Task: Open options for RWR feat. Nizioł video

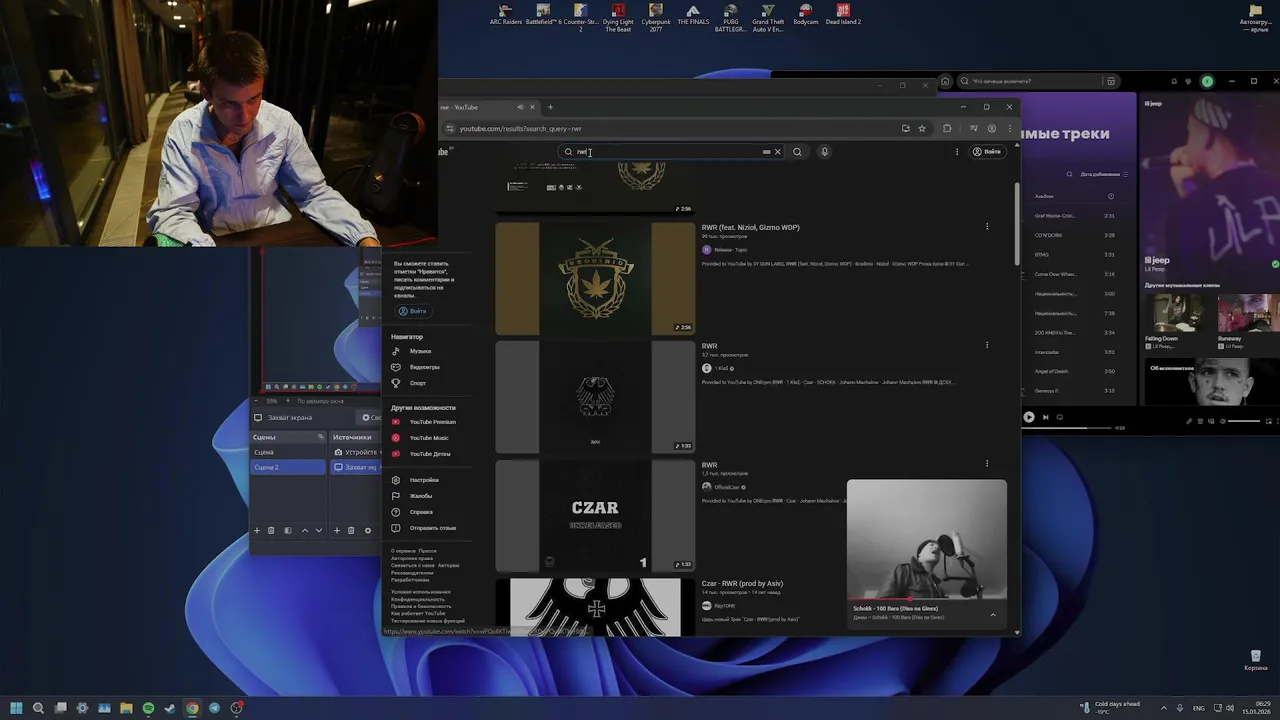Action: [x=987, y=227]
